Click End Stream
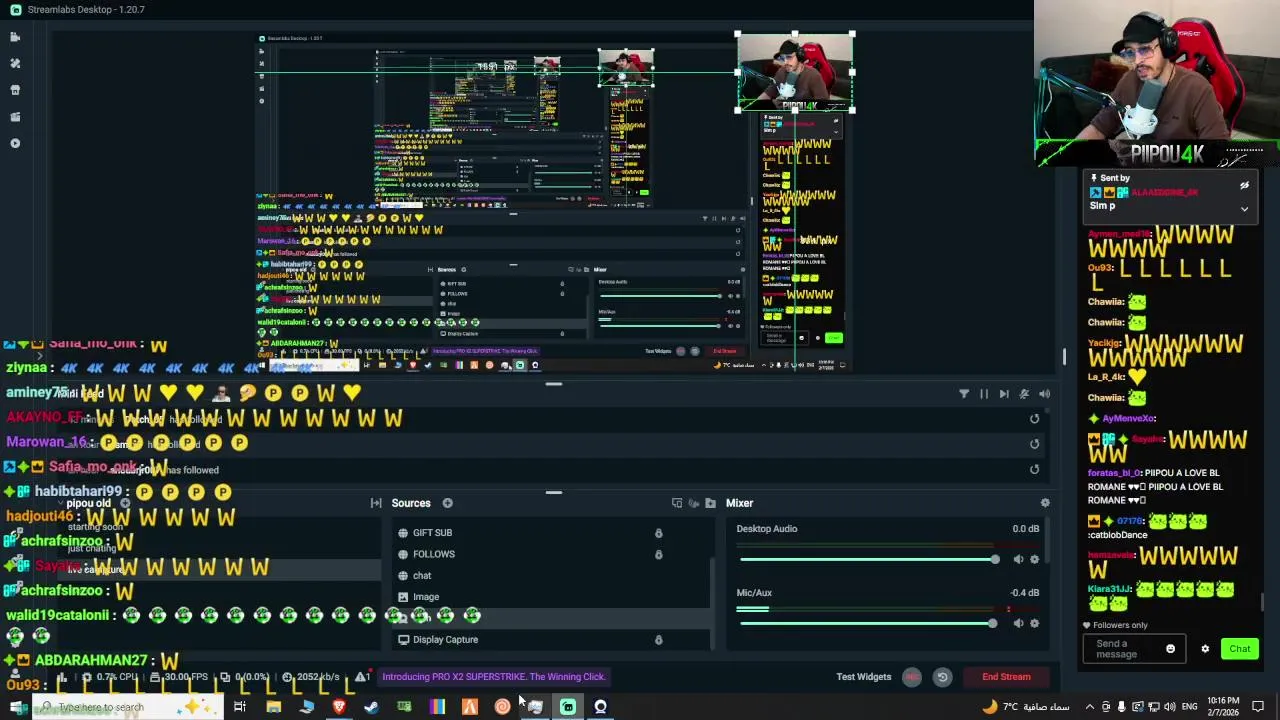1280x720 pixels. (x=1006, y=677)
